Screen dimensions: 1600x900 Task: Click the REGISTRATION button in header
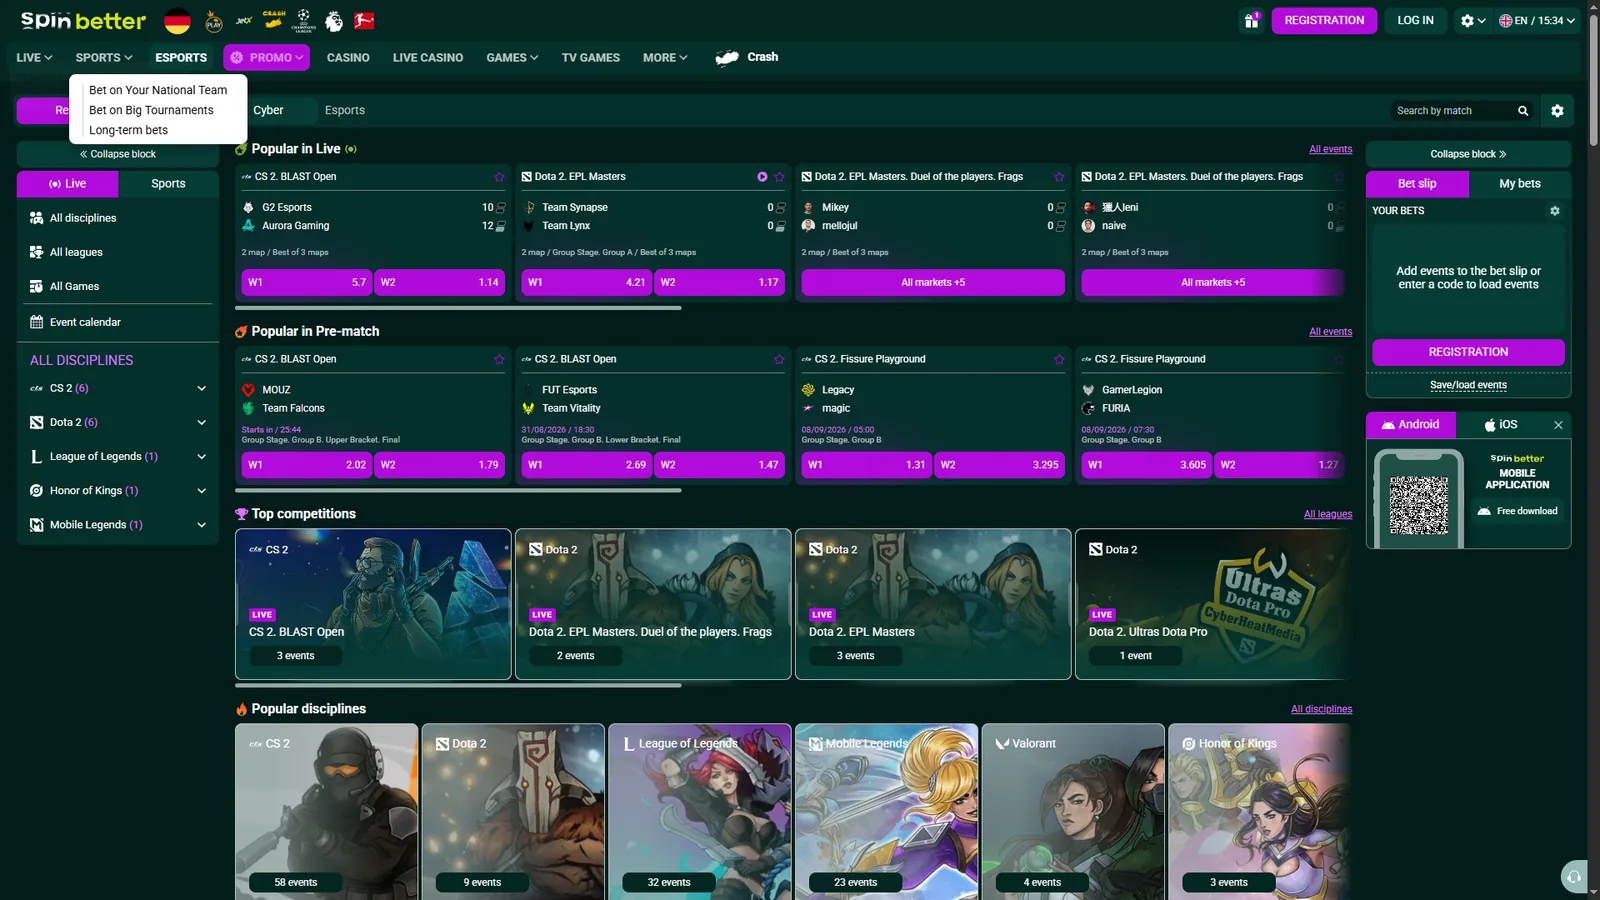pyautogui.click(x=1324, y=20)
